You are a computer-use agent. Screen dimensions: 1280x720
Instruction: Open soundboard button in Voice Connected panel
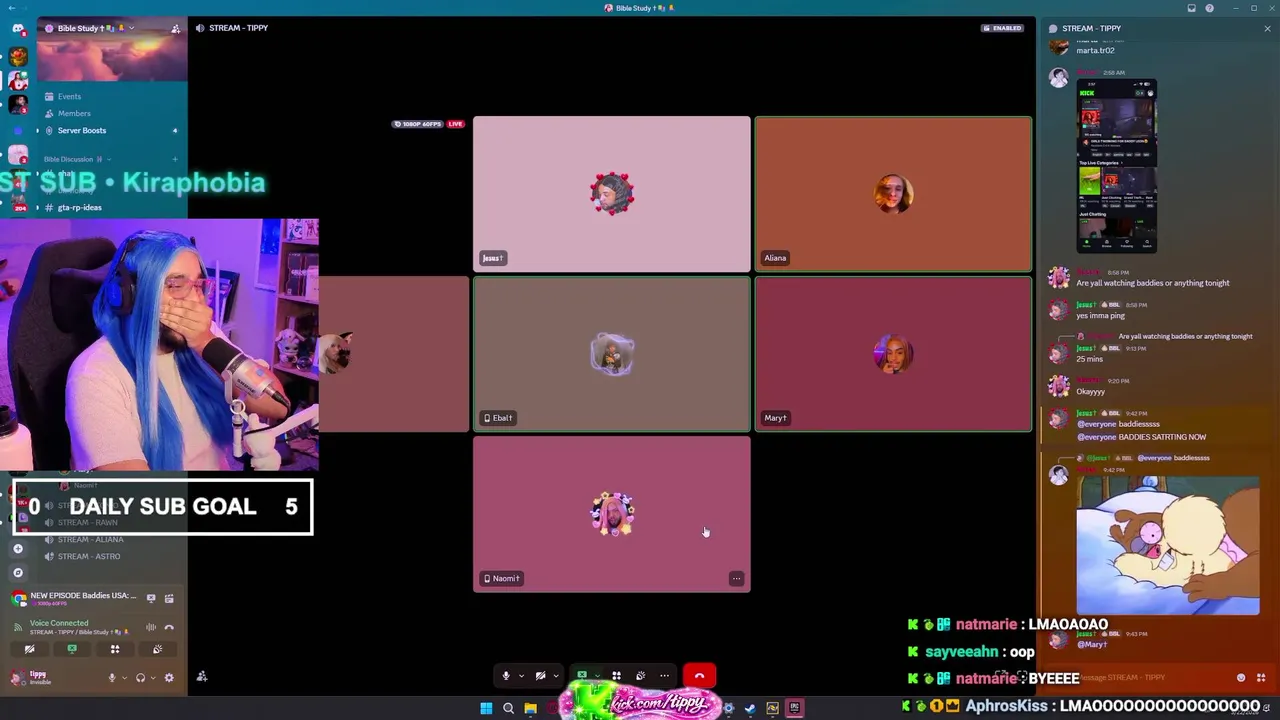tap(157, 649)
